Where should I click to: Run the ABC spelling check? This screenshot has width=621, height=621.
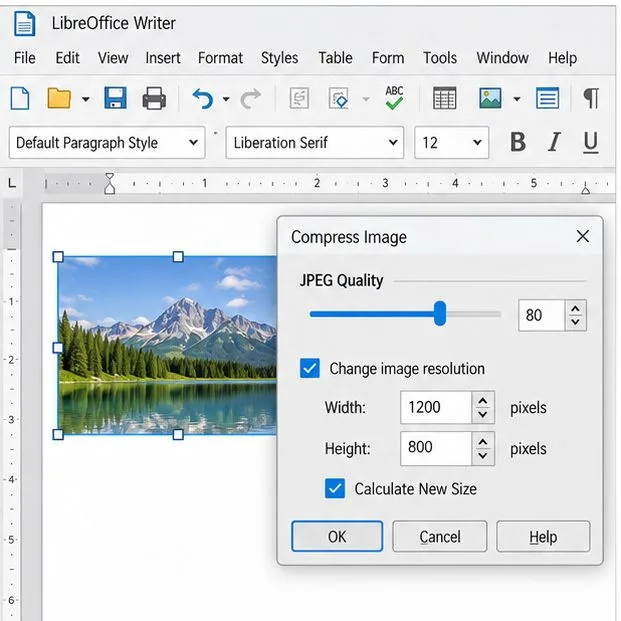click(x=394, y=97)
